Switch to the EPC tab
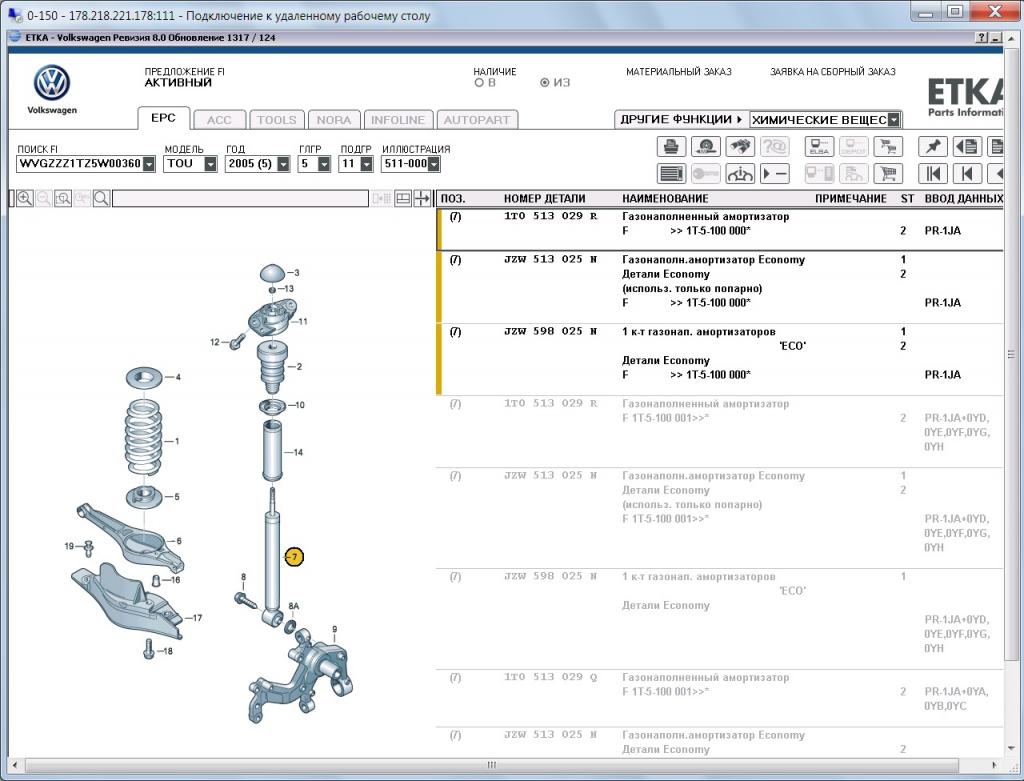1024x781 pixels. coord(163,118)
